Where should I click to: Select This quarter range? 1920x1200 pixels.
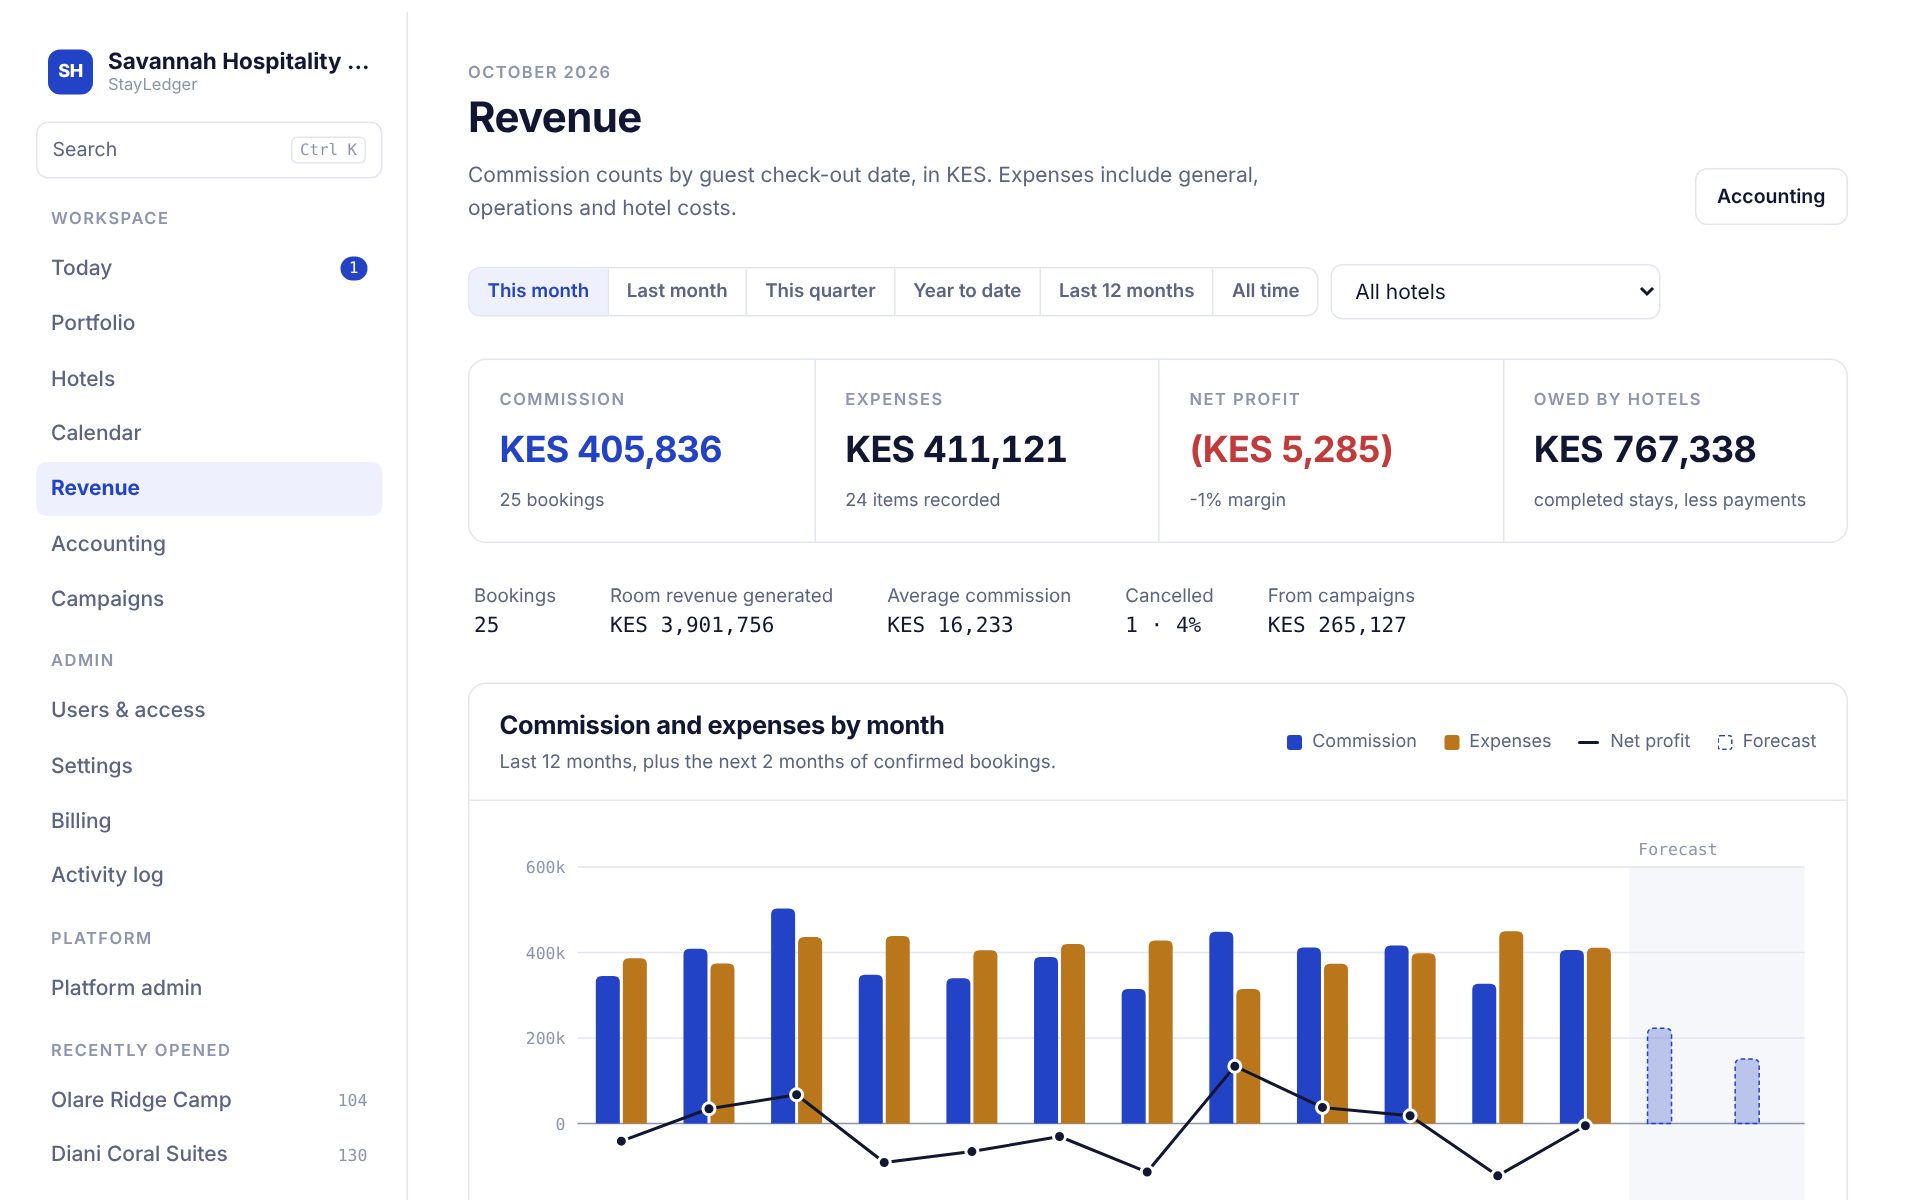click(x=820, y=291)
